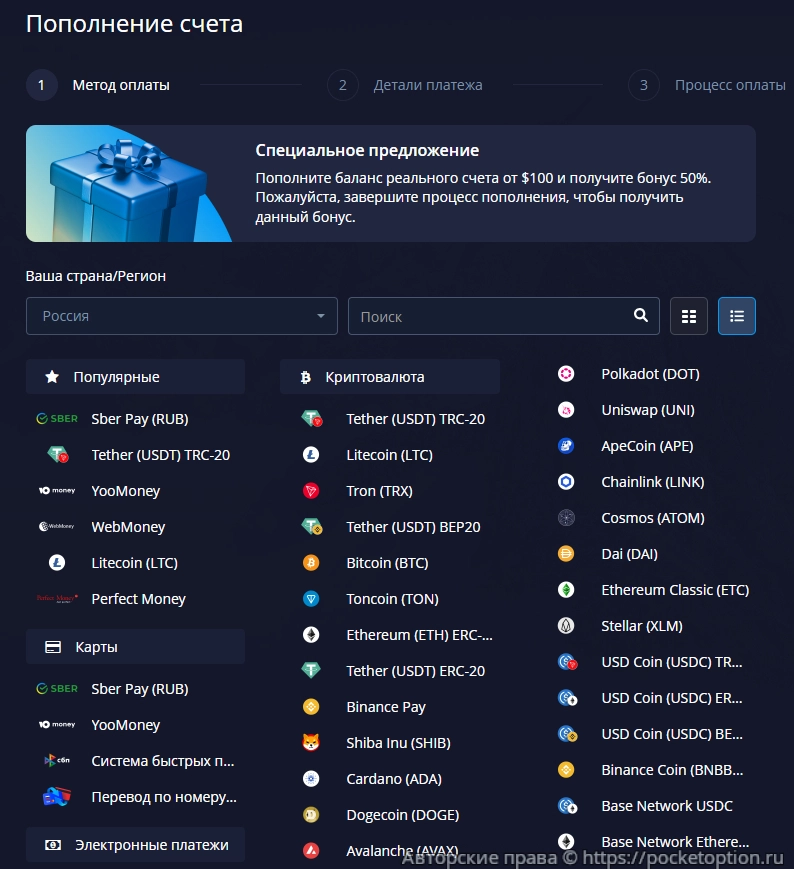The width and height of the screenshot is (794, 869).
Task: Select USD Coin (USDC) ER... method
Action: tap(672, 698)
